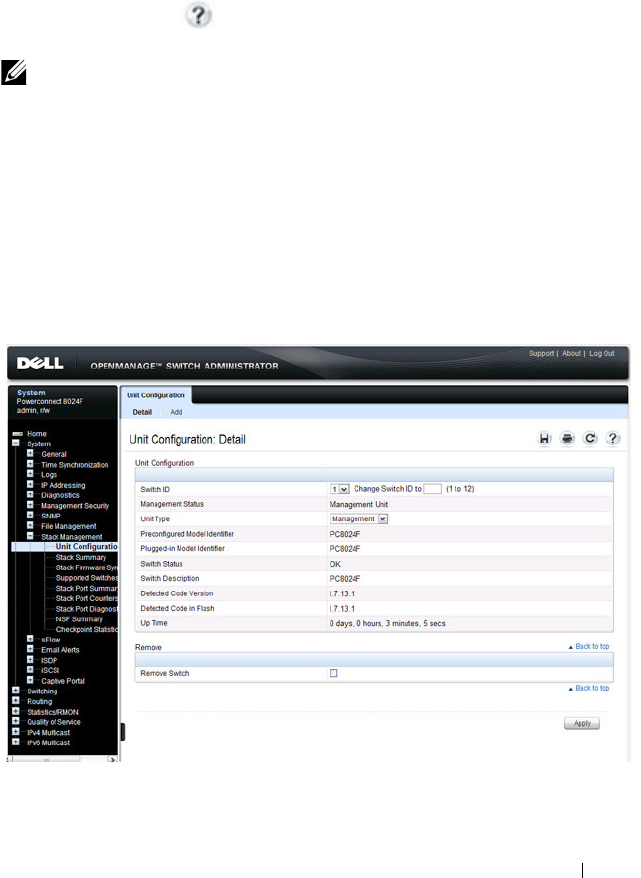This screenshot has height=878, width=641.
Task: Click the Print icon in page toolbar
Action: point(567,438)
